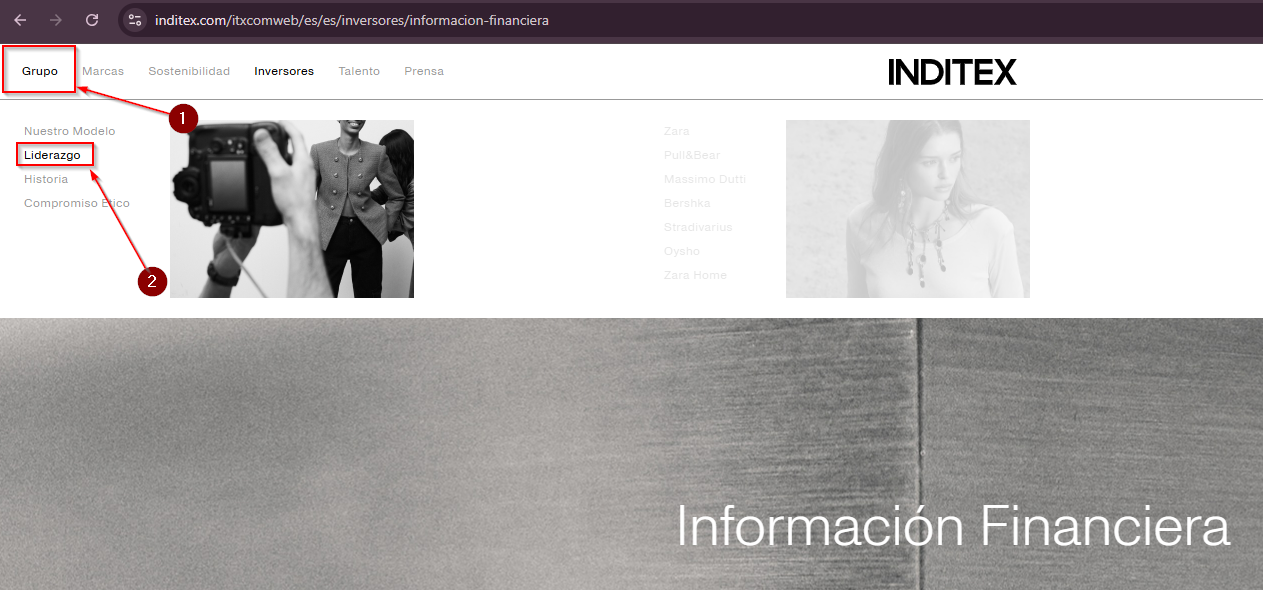The width and height of the screenshot is (1263, 590).
Task: Reload the page with refresh icon
Action: [x=92, y=20]
